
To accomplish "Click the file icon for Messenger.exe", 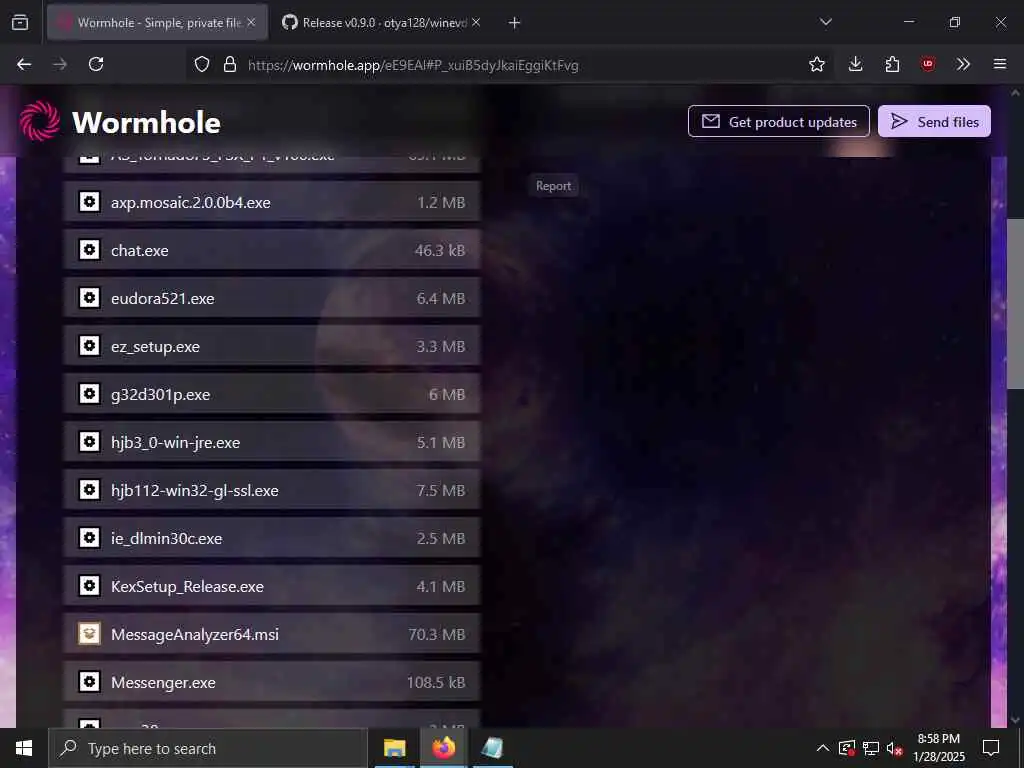I will [89, 682].
